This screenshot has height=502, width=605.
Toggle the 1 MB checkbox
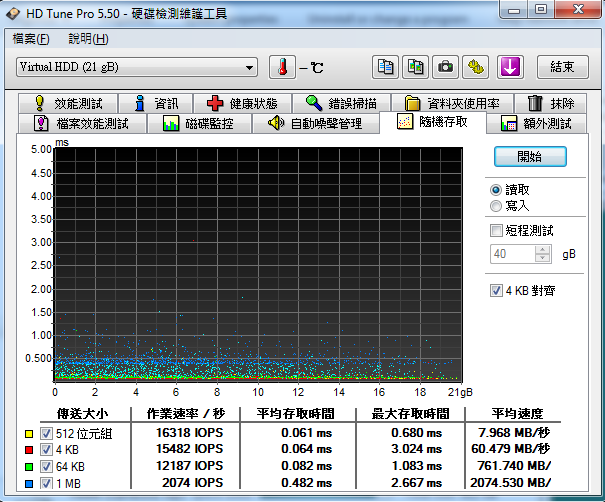46,483
